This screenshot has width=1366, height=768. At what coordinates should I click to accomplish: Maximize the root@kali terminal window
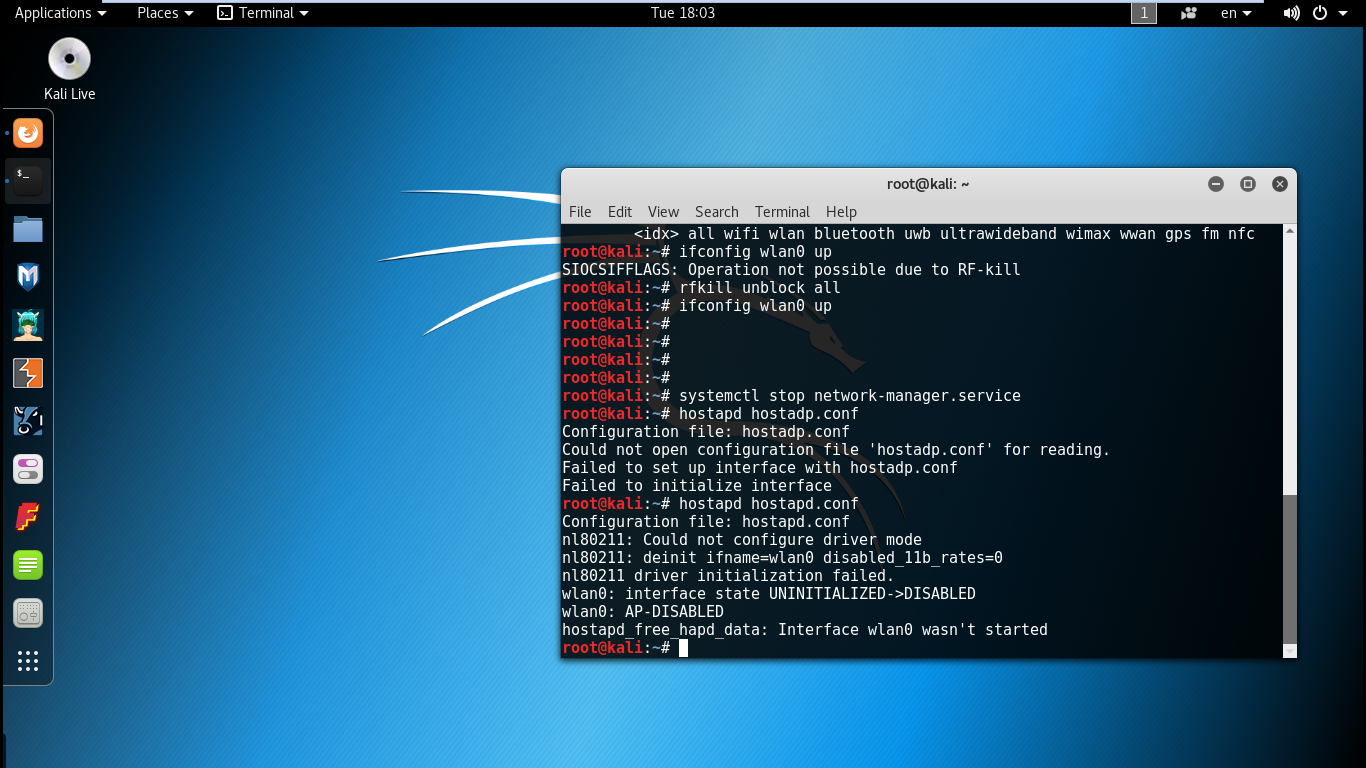pos(1248,184)
